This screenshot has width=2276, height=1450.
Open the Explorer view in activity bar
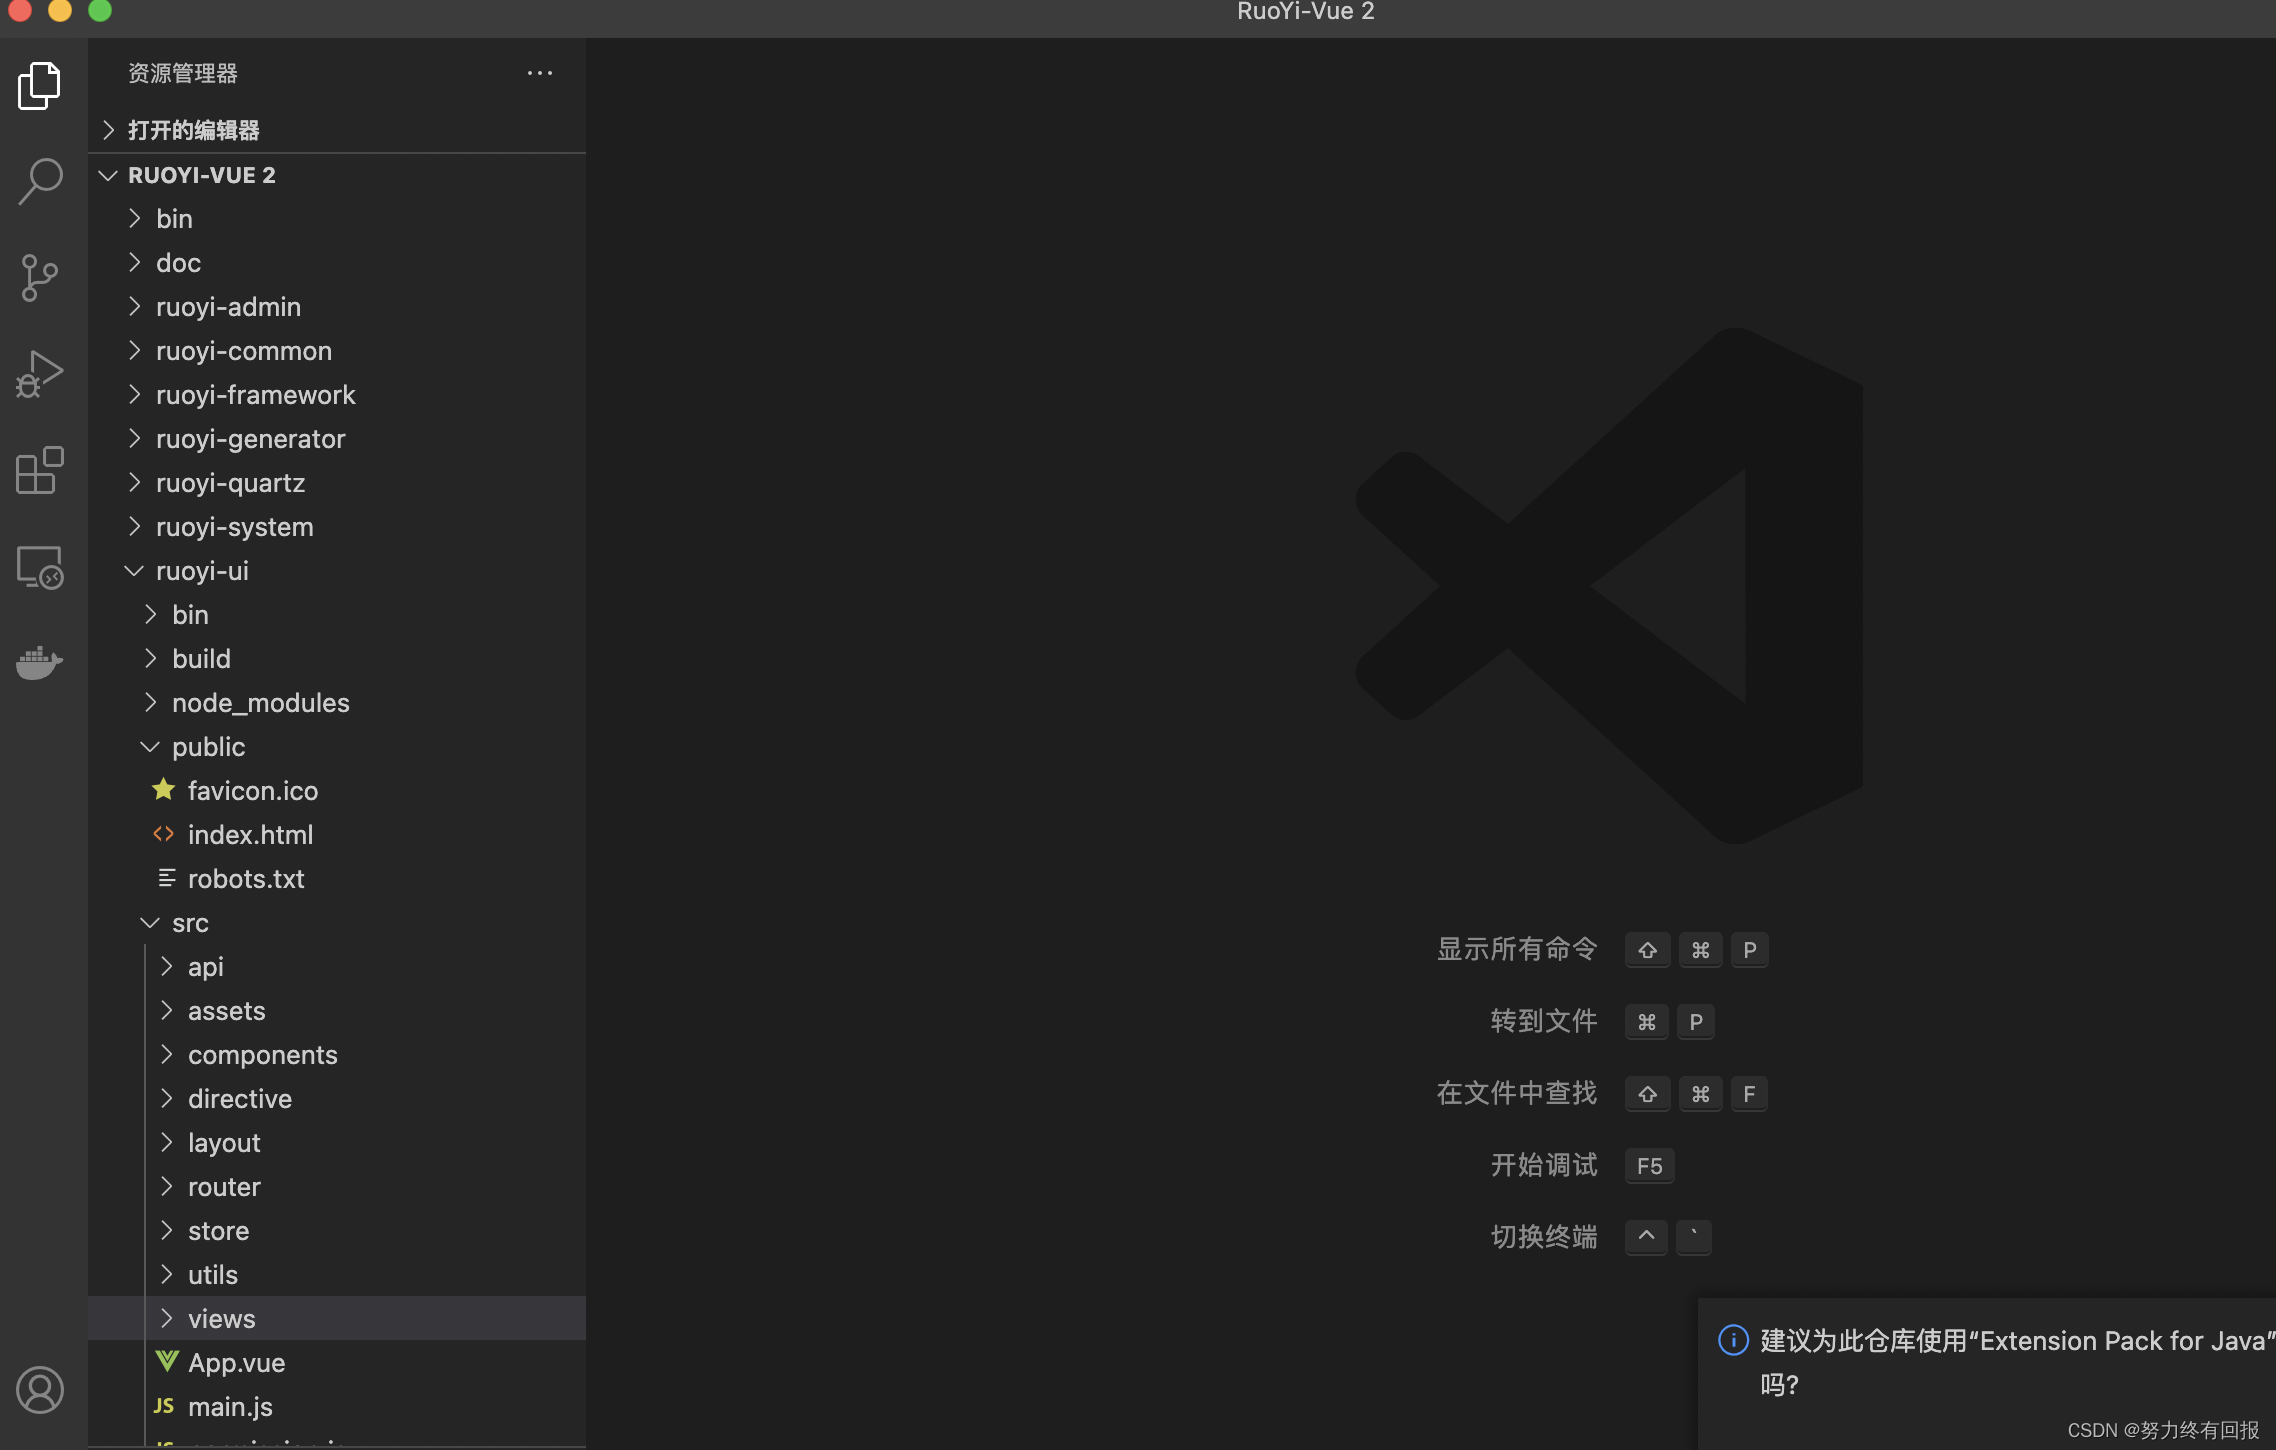coord(40,86)
